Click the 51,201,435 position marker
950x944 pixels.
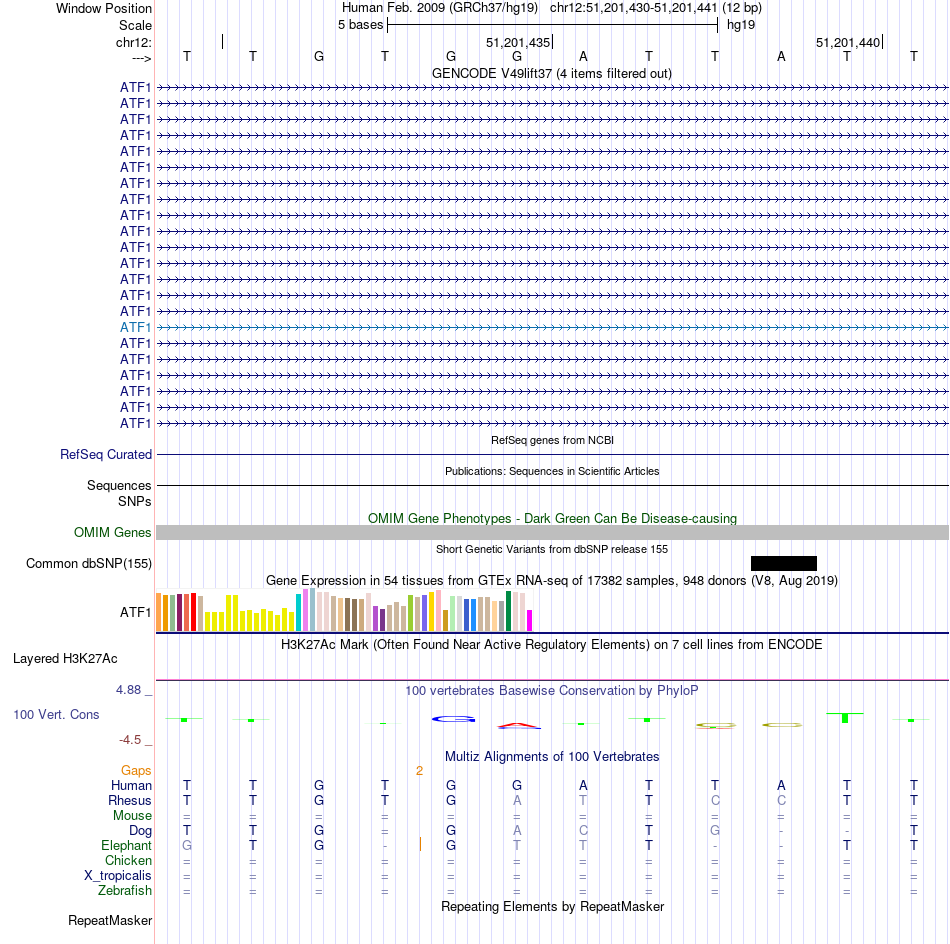(518, 42)
